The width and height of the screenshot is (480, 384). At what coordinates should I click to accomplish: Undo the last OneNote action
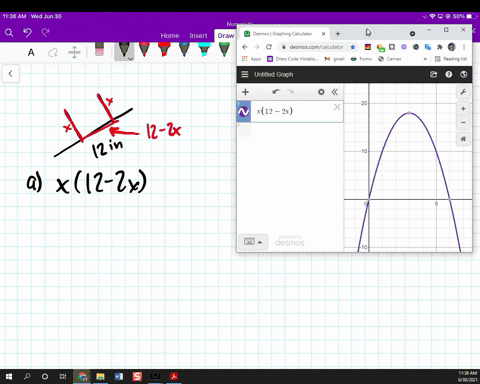pos(27,32)
